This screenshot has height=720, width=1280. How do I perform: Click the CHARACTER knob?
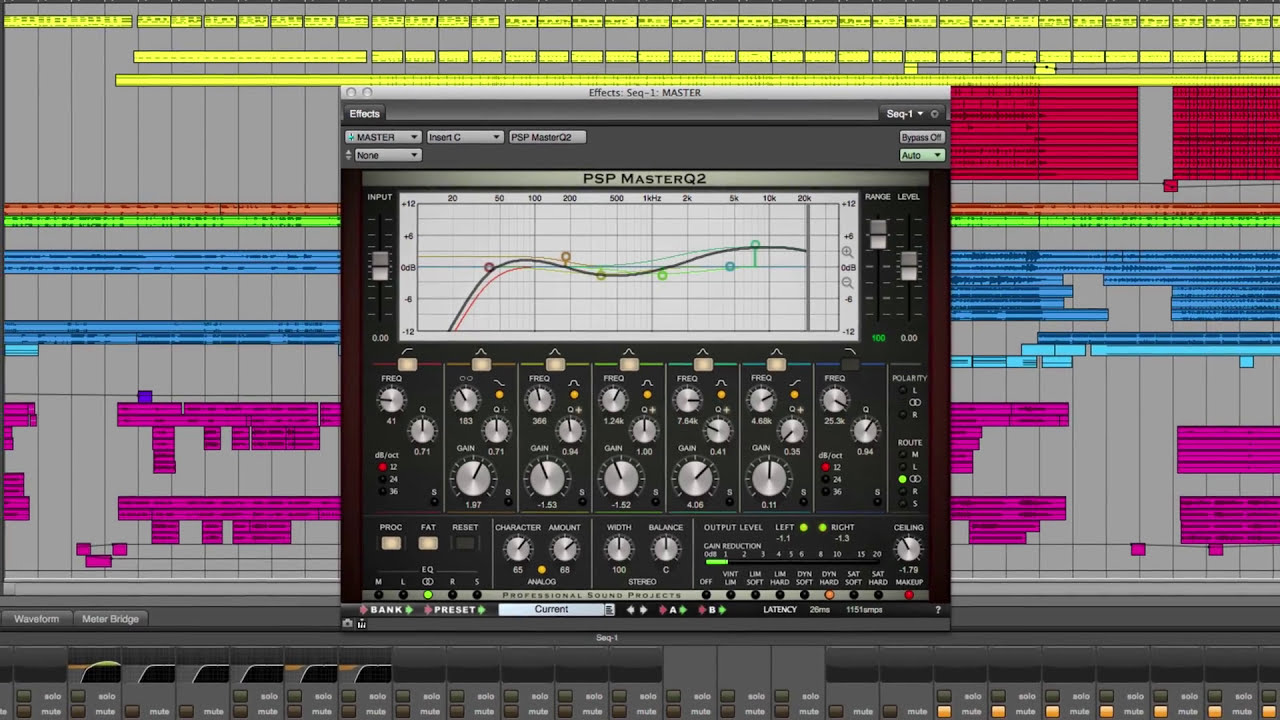(517, 548)
